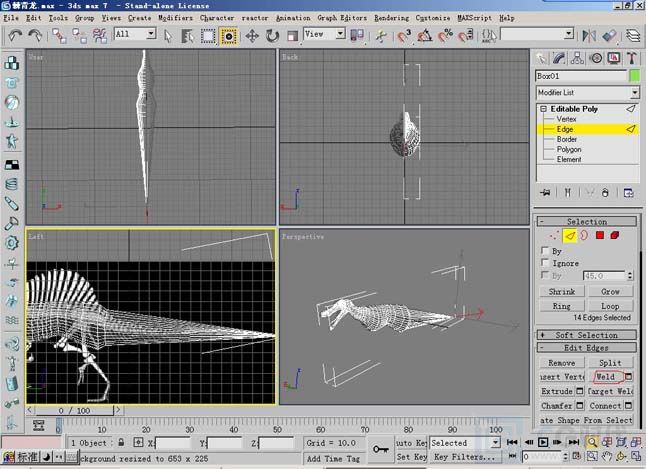Click the Rectangular Selection Region icon
The image size is (646, 469).
(208, 36)
